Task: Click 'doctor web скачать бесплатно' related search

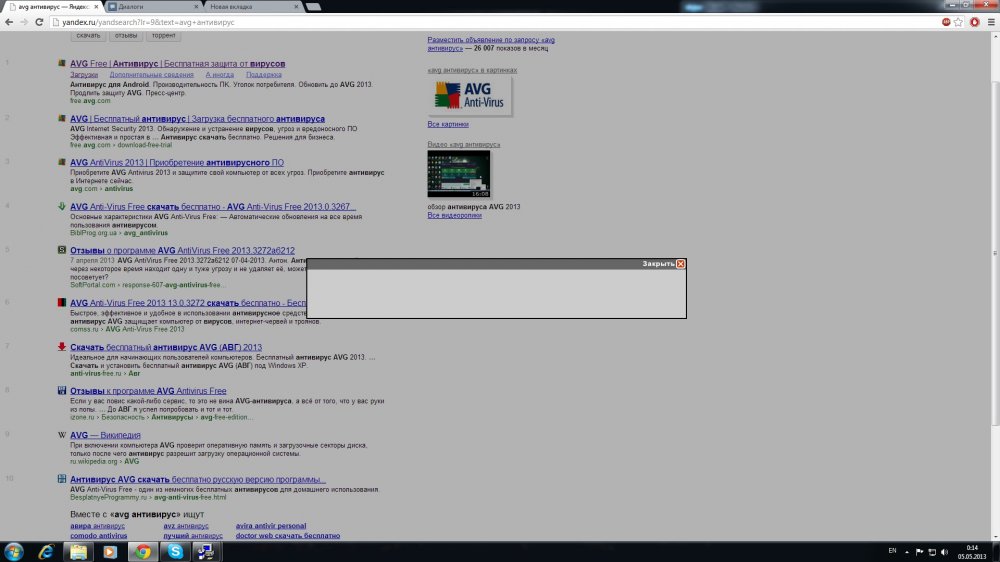Action: click(x=288, y=536)
